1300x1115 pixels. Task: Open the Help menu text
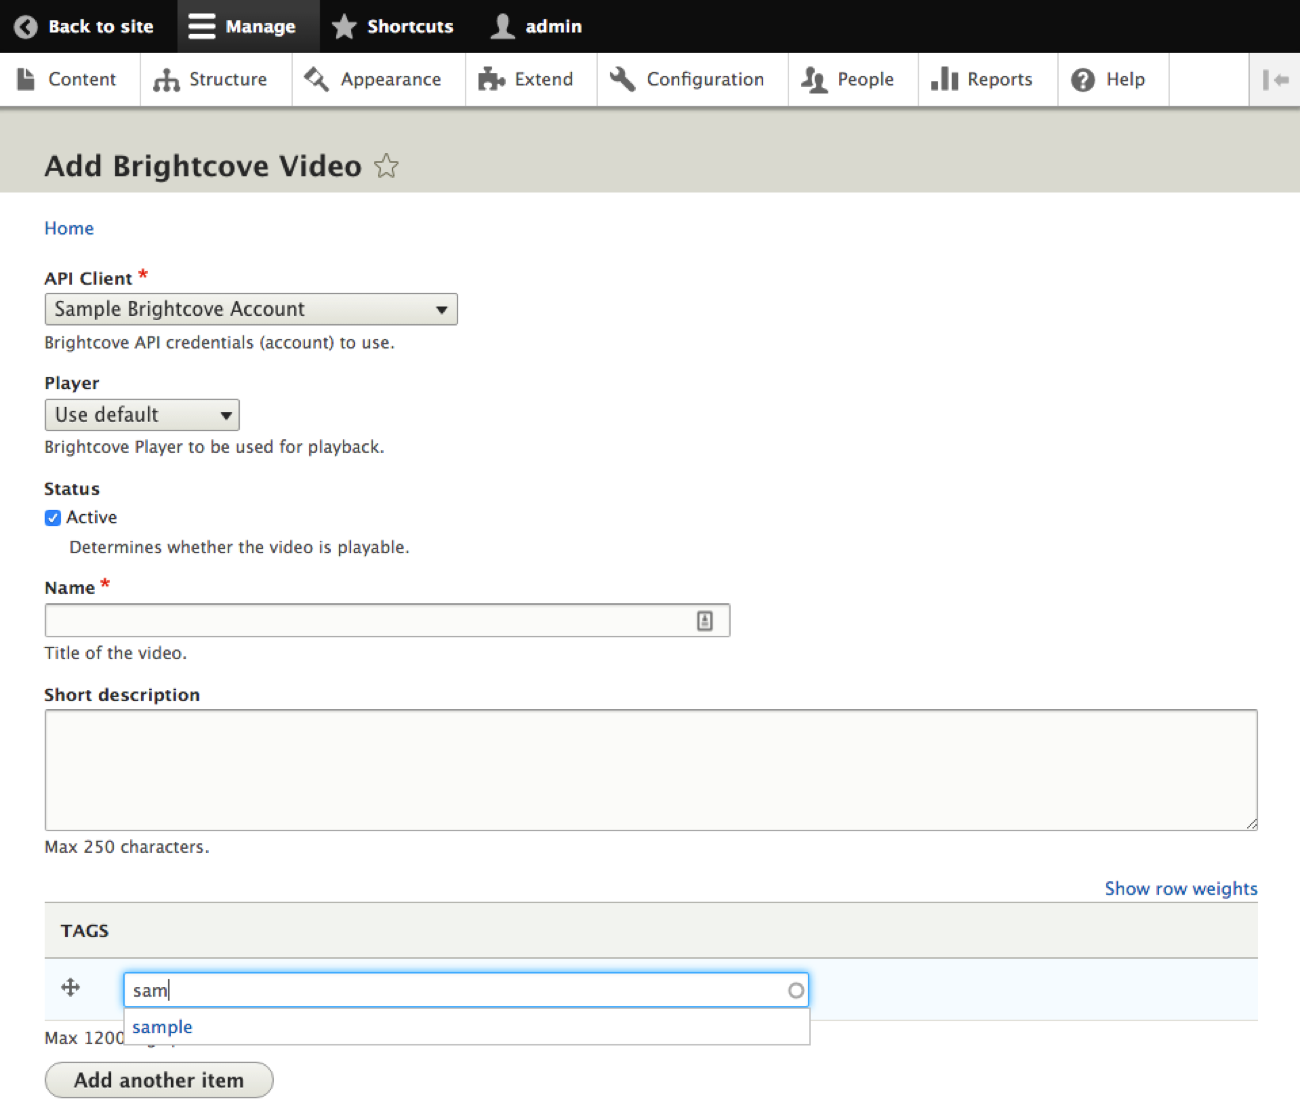(1125, 80)
